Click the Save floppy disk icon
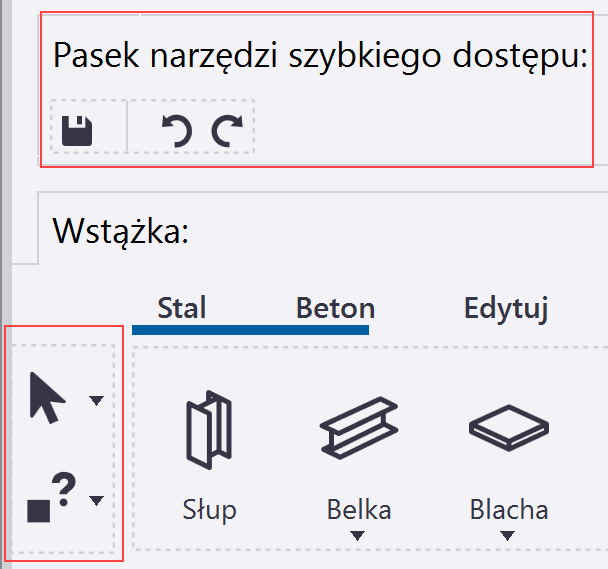The height and width of the screenshot is (569, 608). click(77, 131)
